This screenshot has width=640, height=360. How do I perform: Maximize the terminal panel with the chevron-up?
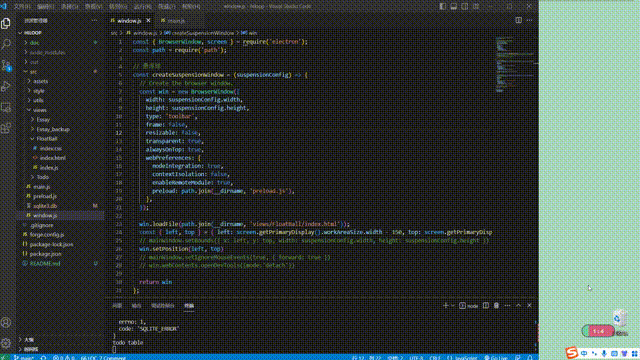click(518, 305)
